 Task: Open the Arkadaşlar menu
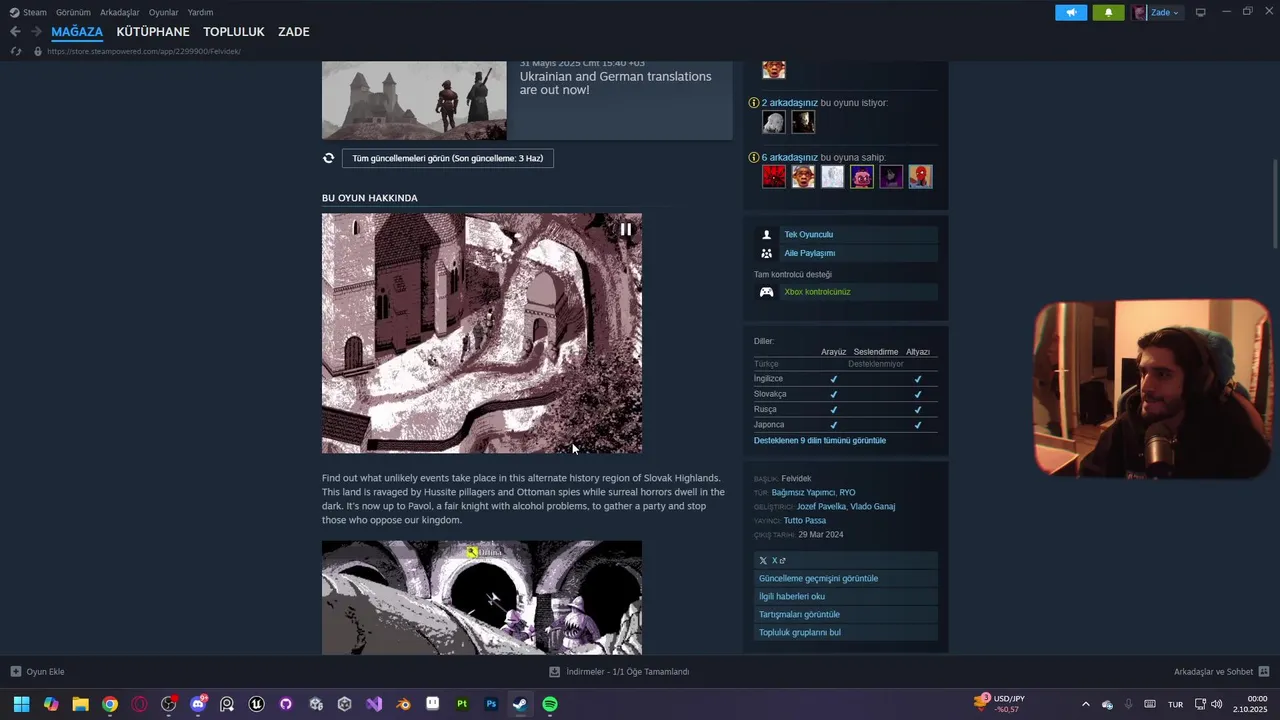pos(120,12)
